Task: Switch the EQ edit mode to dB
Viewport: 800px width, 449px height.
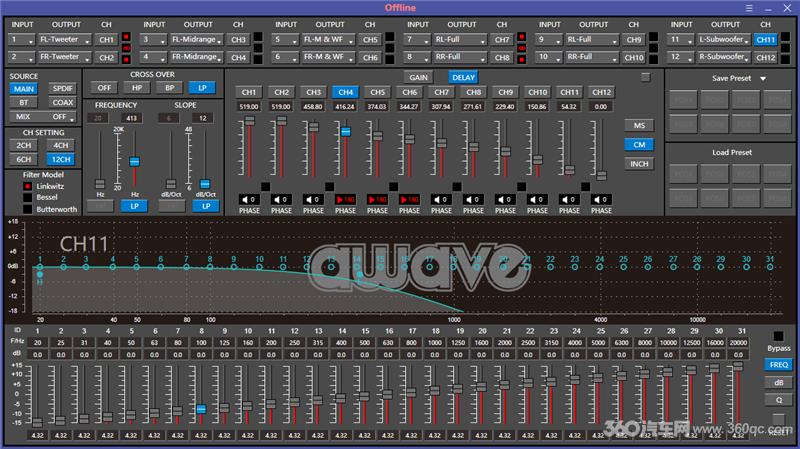Action: [778, 383]
